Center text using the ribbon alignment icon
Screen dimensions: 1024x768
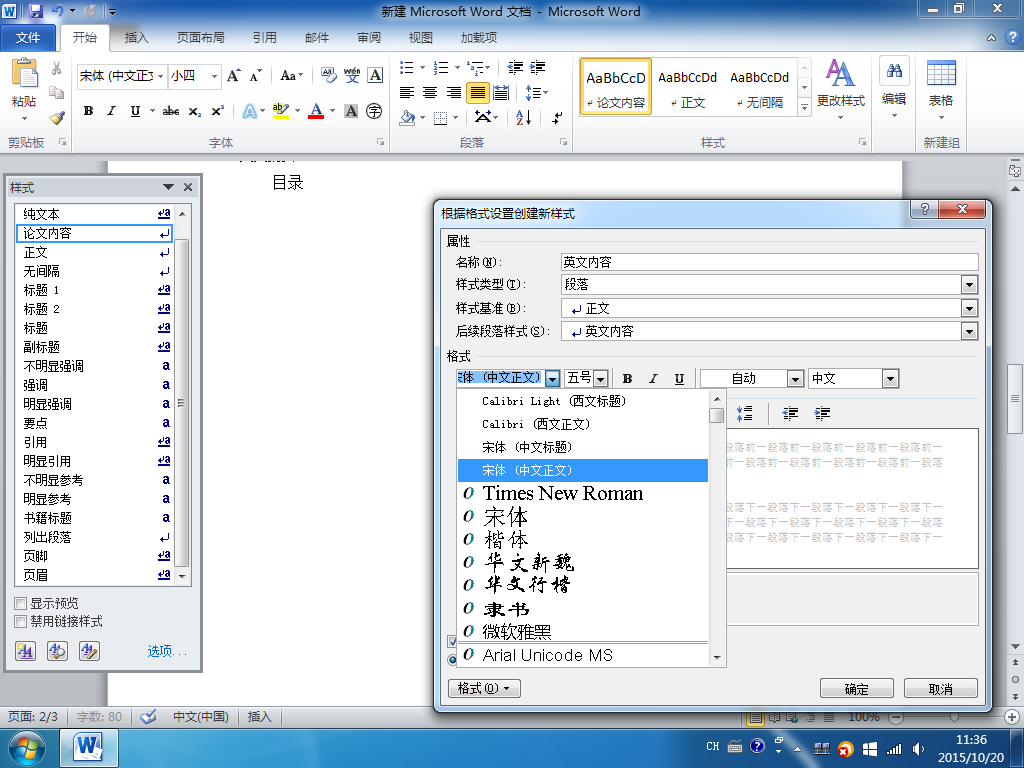pos(430,93)
